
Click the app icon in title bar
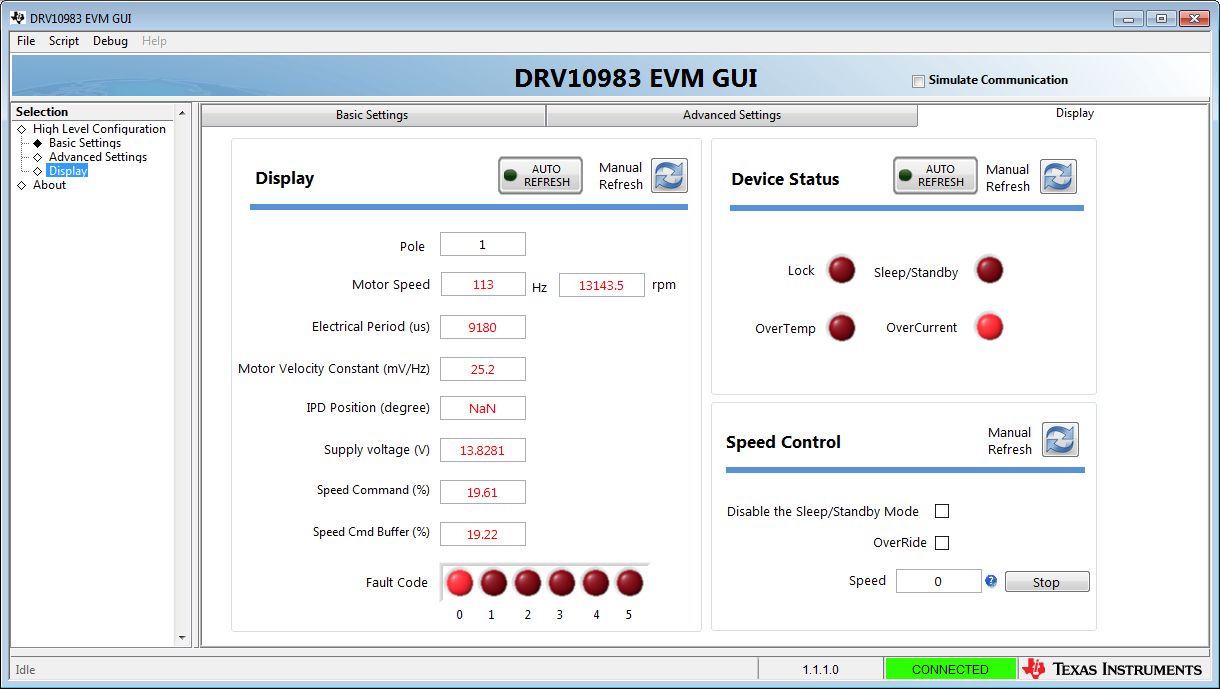[18, 18]
